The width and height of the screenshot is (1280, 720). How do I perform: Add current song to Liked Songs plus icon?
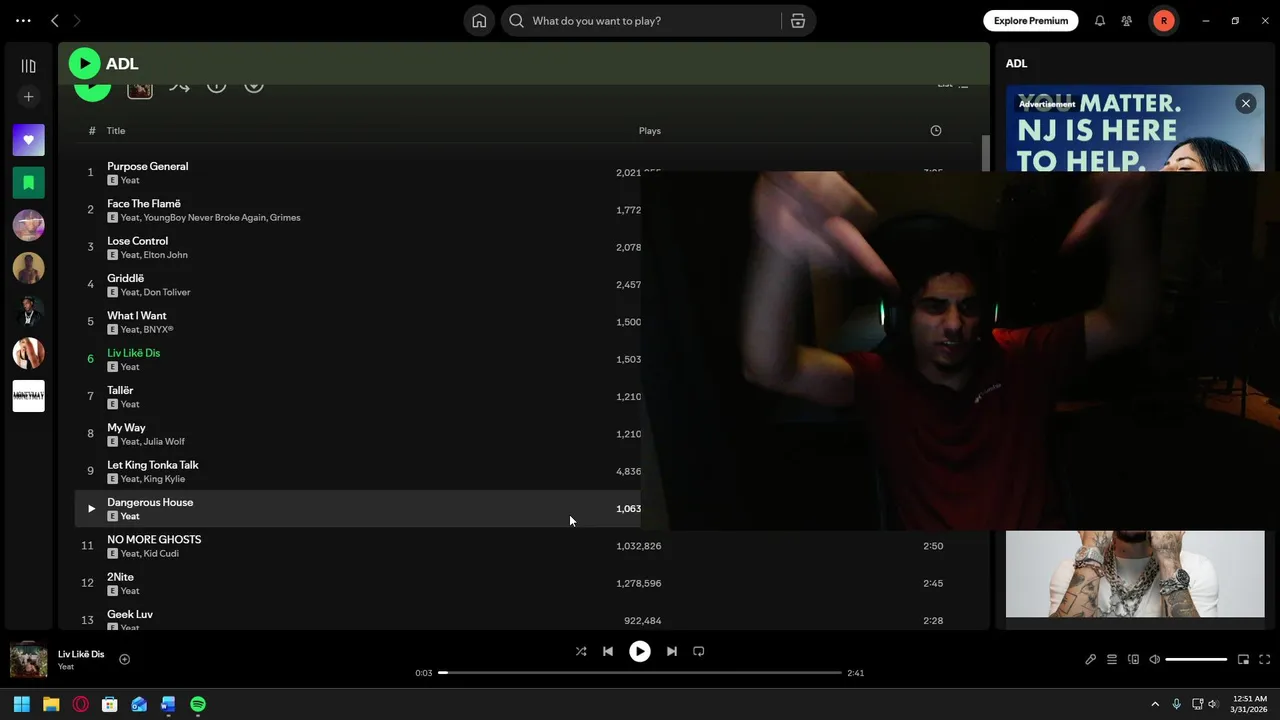[125, 659]
